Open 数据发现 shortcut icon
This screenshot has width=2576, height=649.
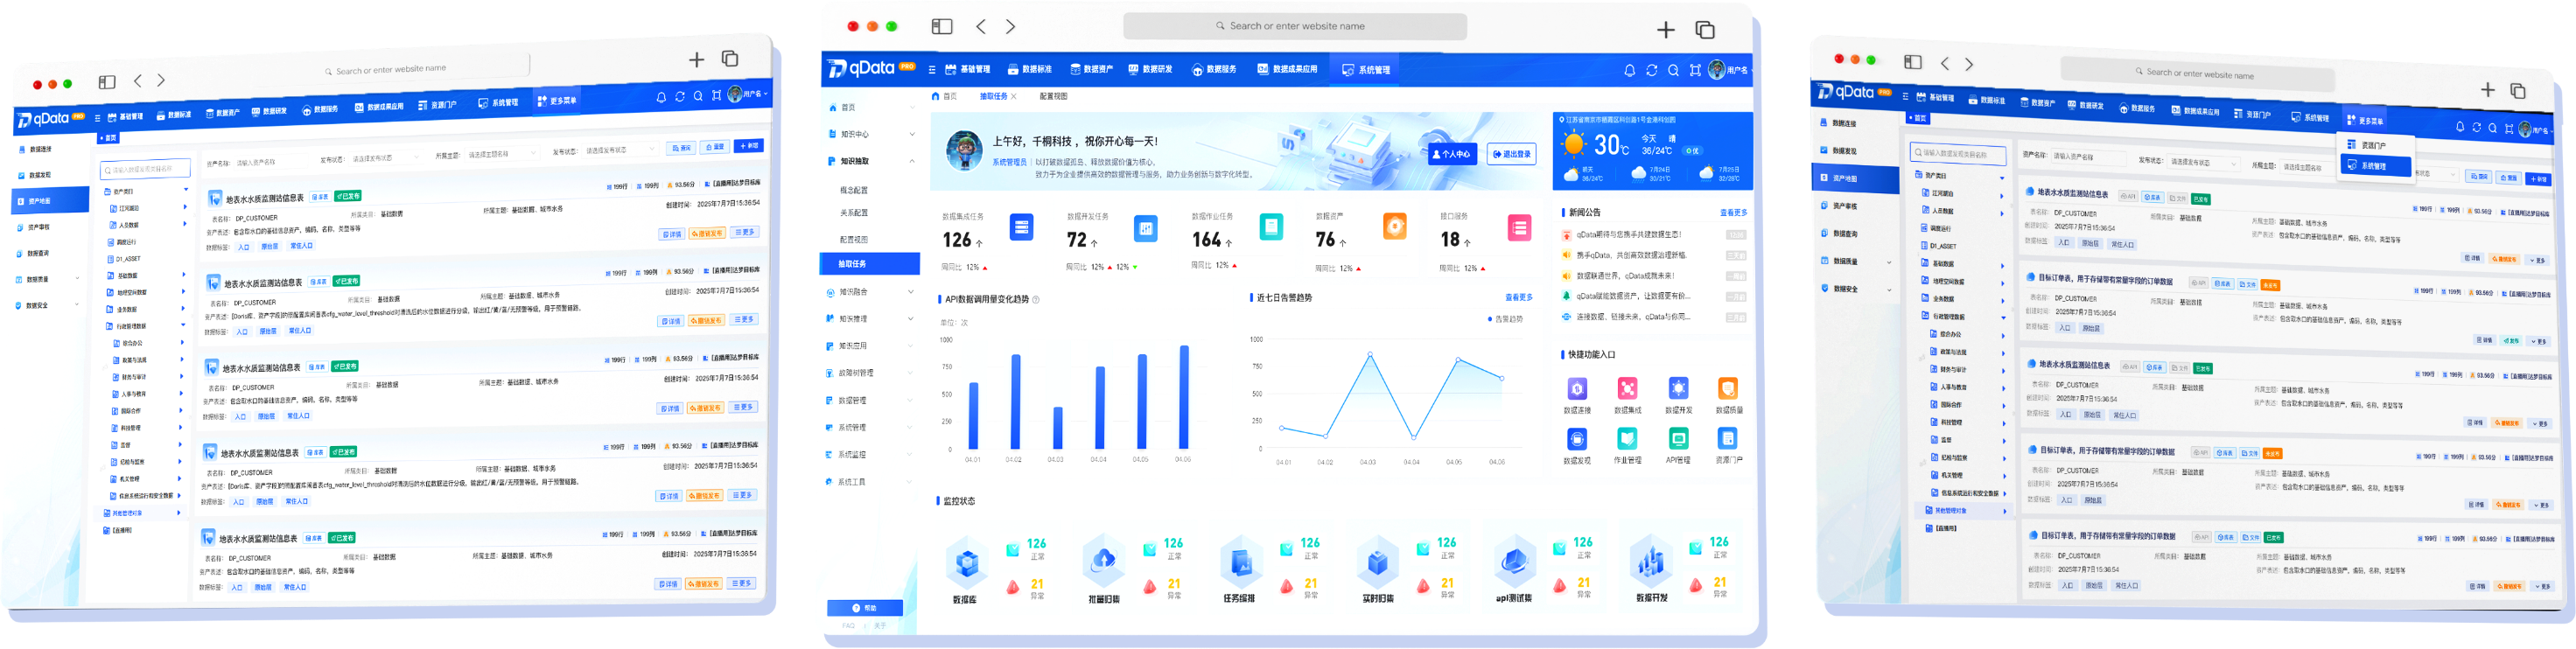(x=1577, y=439)
